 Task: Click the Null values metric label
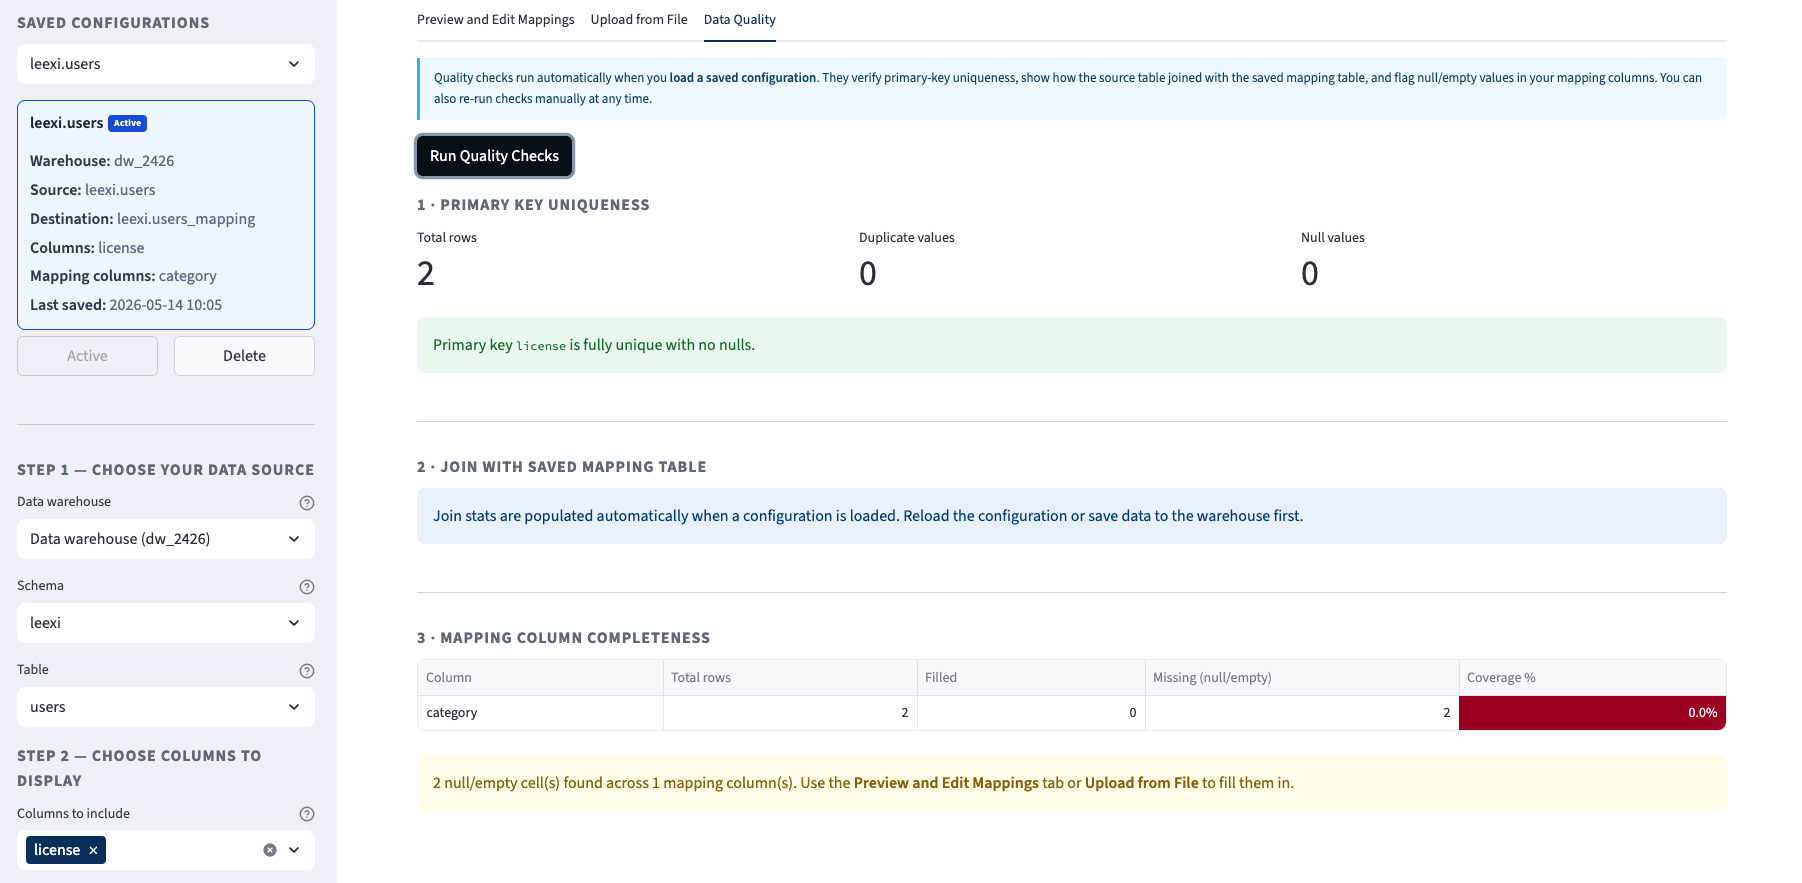tap(1333, 238)
